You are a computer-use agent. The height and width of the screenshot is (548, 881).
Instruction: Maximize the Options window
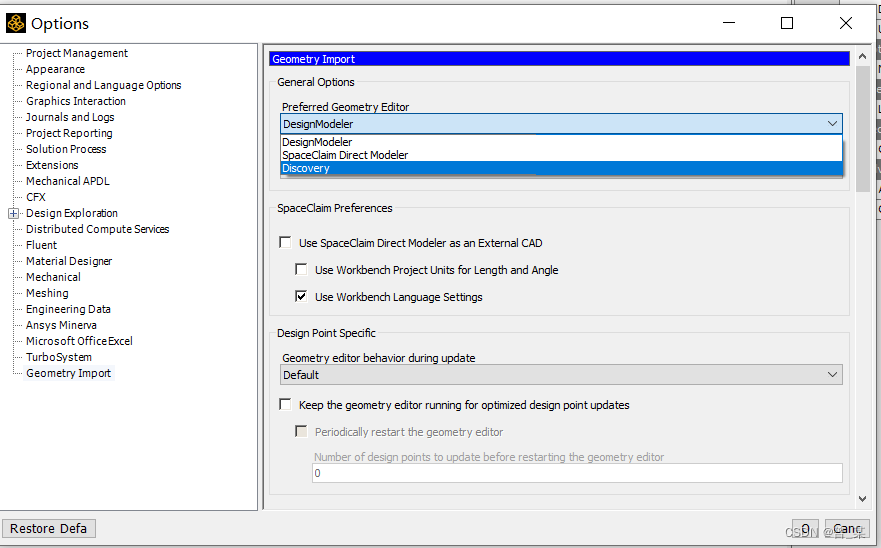[x=787, y=23]
